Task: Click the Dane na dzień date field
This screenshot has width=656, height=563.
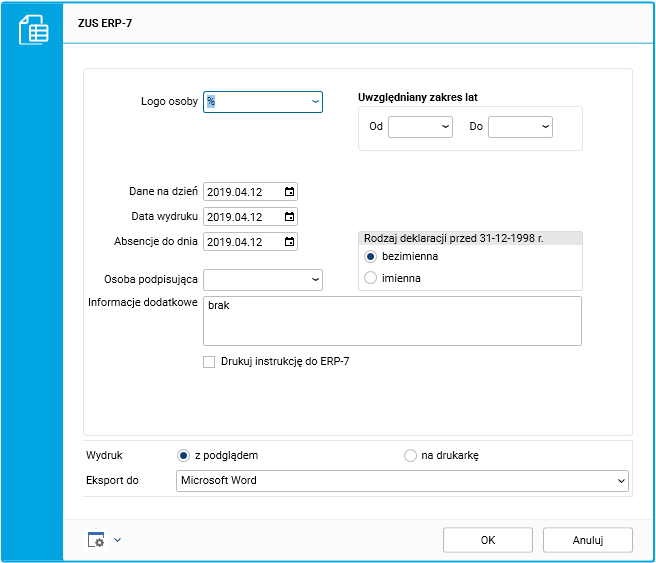Action: tap(250, 192)
